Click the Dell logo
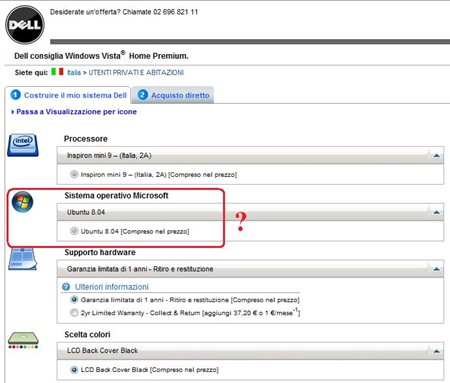Image resolution: width=450 pixels, height=383 pixels. (25, 25)
